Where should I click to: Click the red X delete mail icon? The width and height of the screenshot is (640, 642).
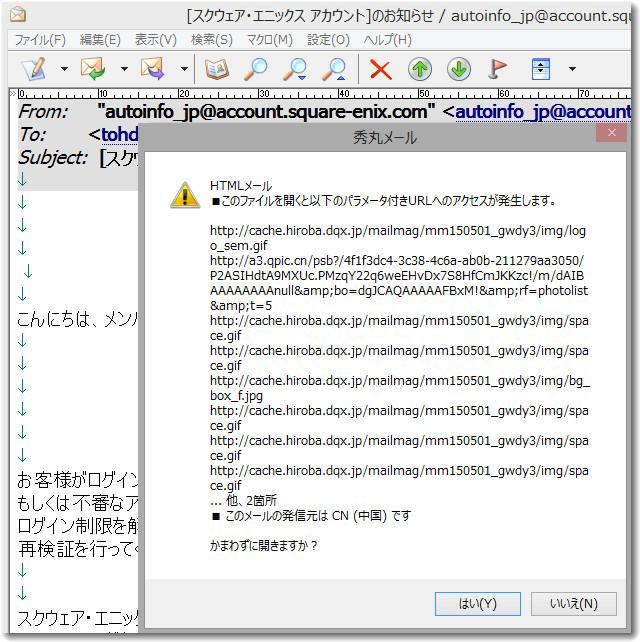click(381, 69)
